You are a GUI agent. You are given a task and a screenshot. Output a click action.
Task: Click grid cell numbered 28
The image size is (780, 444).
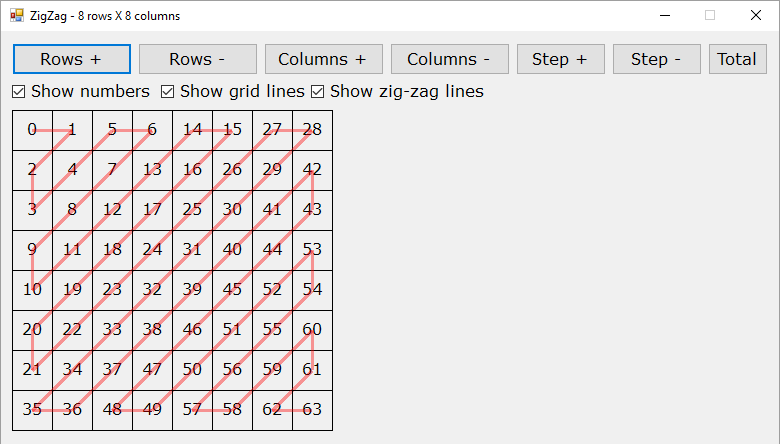click(x=312, y=130)
